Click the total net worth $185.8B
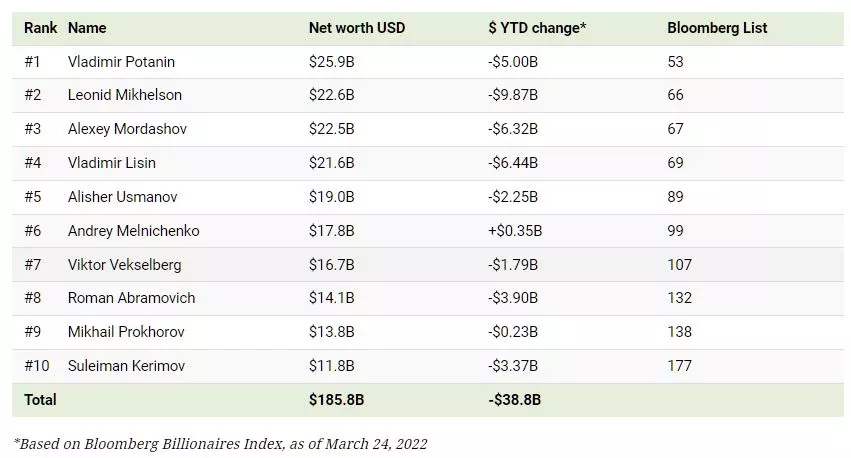Image resolution: width=851 pixels, height=458 pixels. (336, 400)
